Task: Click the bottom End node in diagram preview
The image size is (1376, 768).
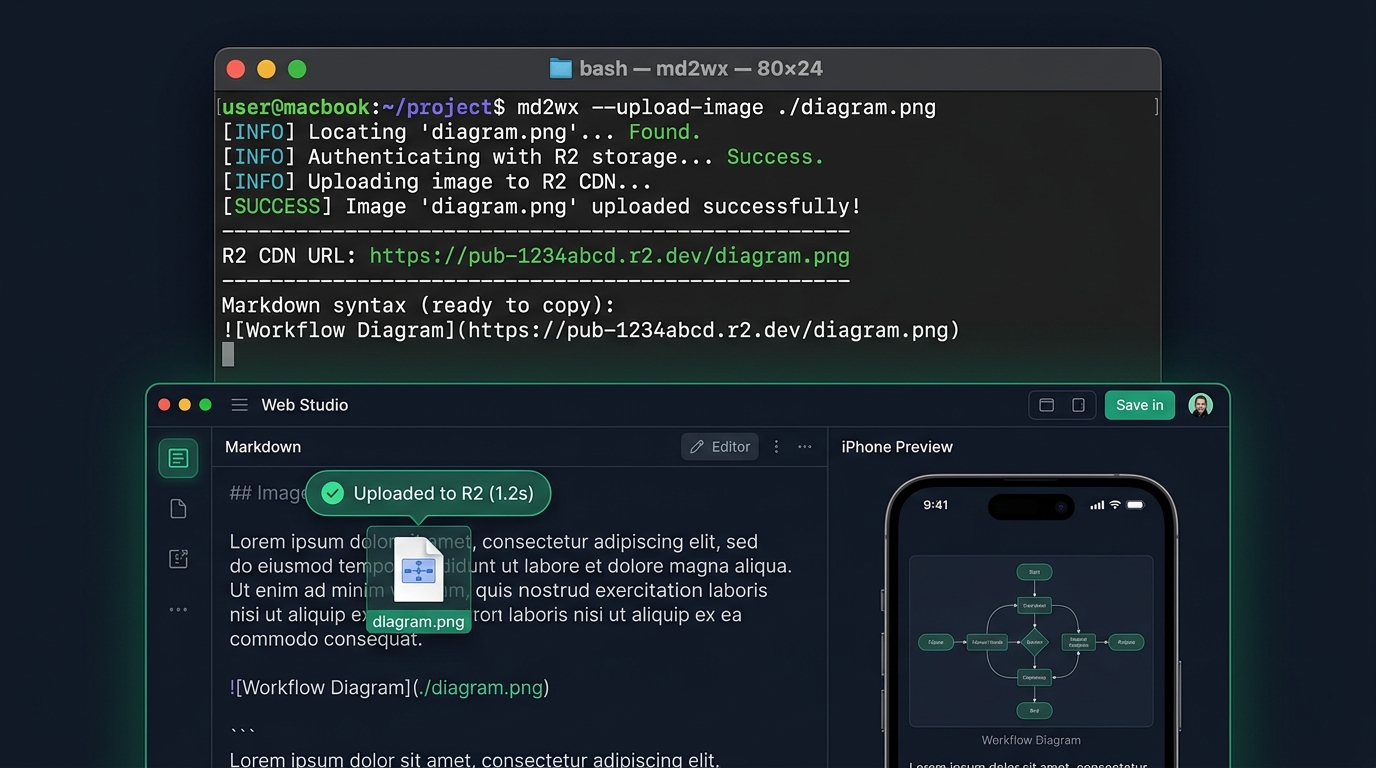Action: [x=1034, y=711]
